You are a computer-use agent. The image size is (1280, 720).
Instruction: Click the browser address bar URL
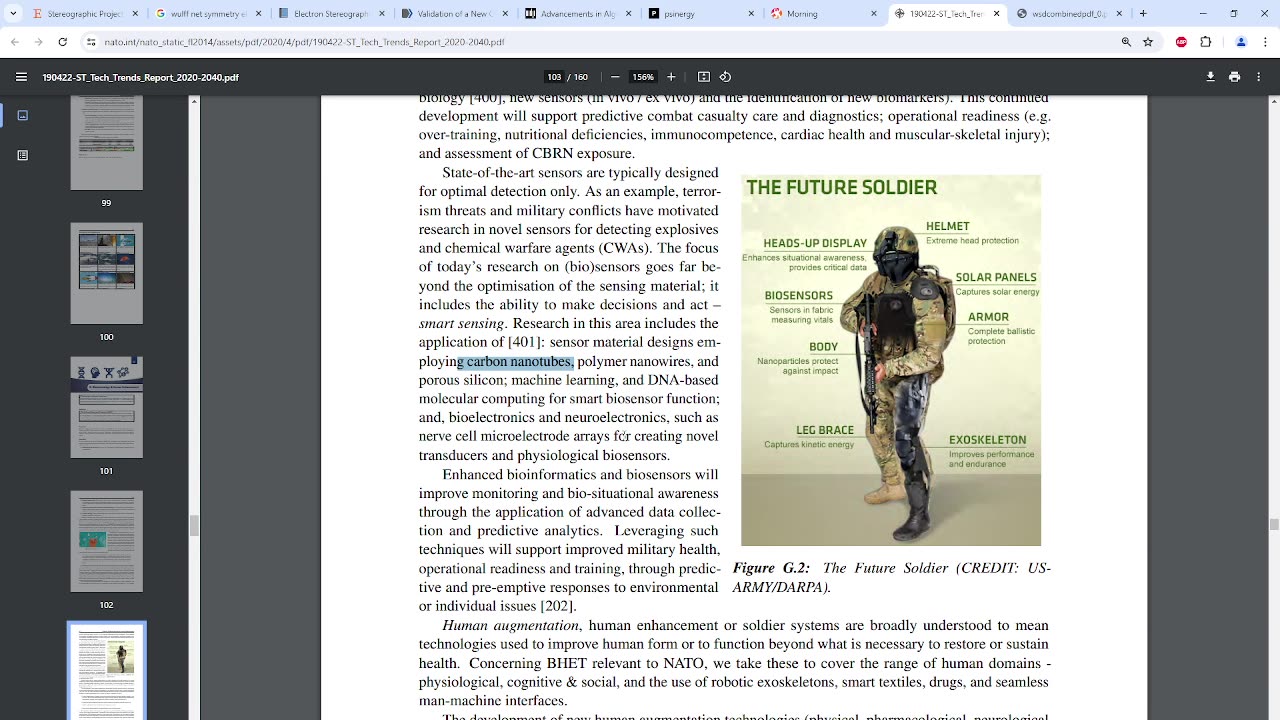click(304, 42)
